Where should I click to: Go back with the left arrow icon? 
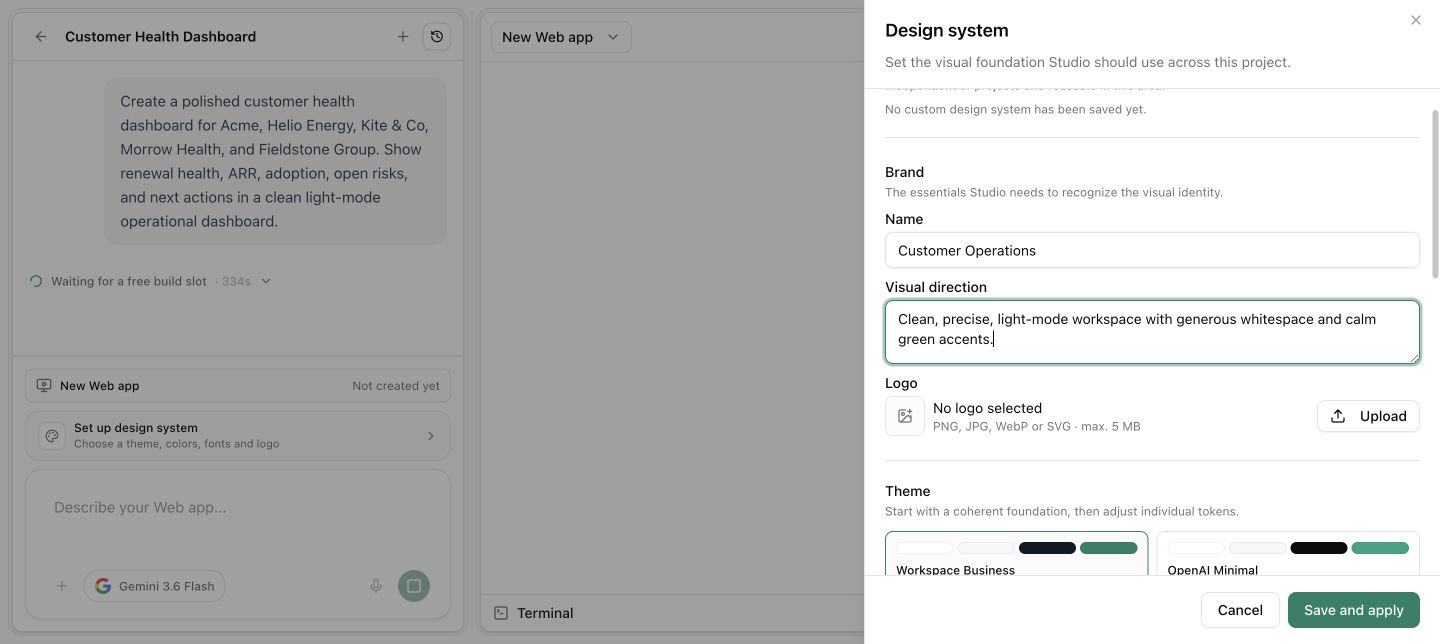[x=41, y=36]
